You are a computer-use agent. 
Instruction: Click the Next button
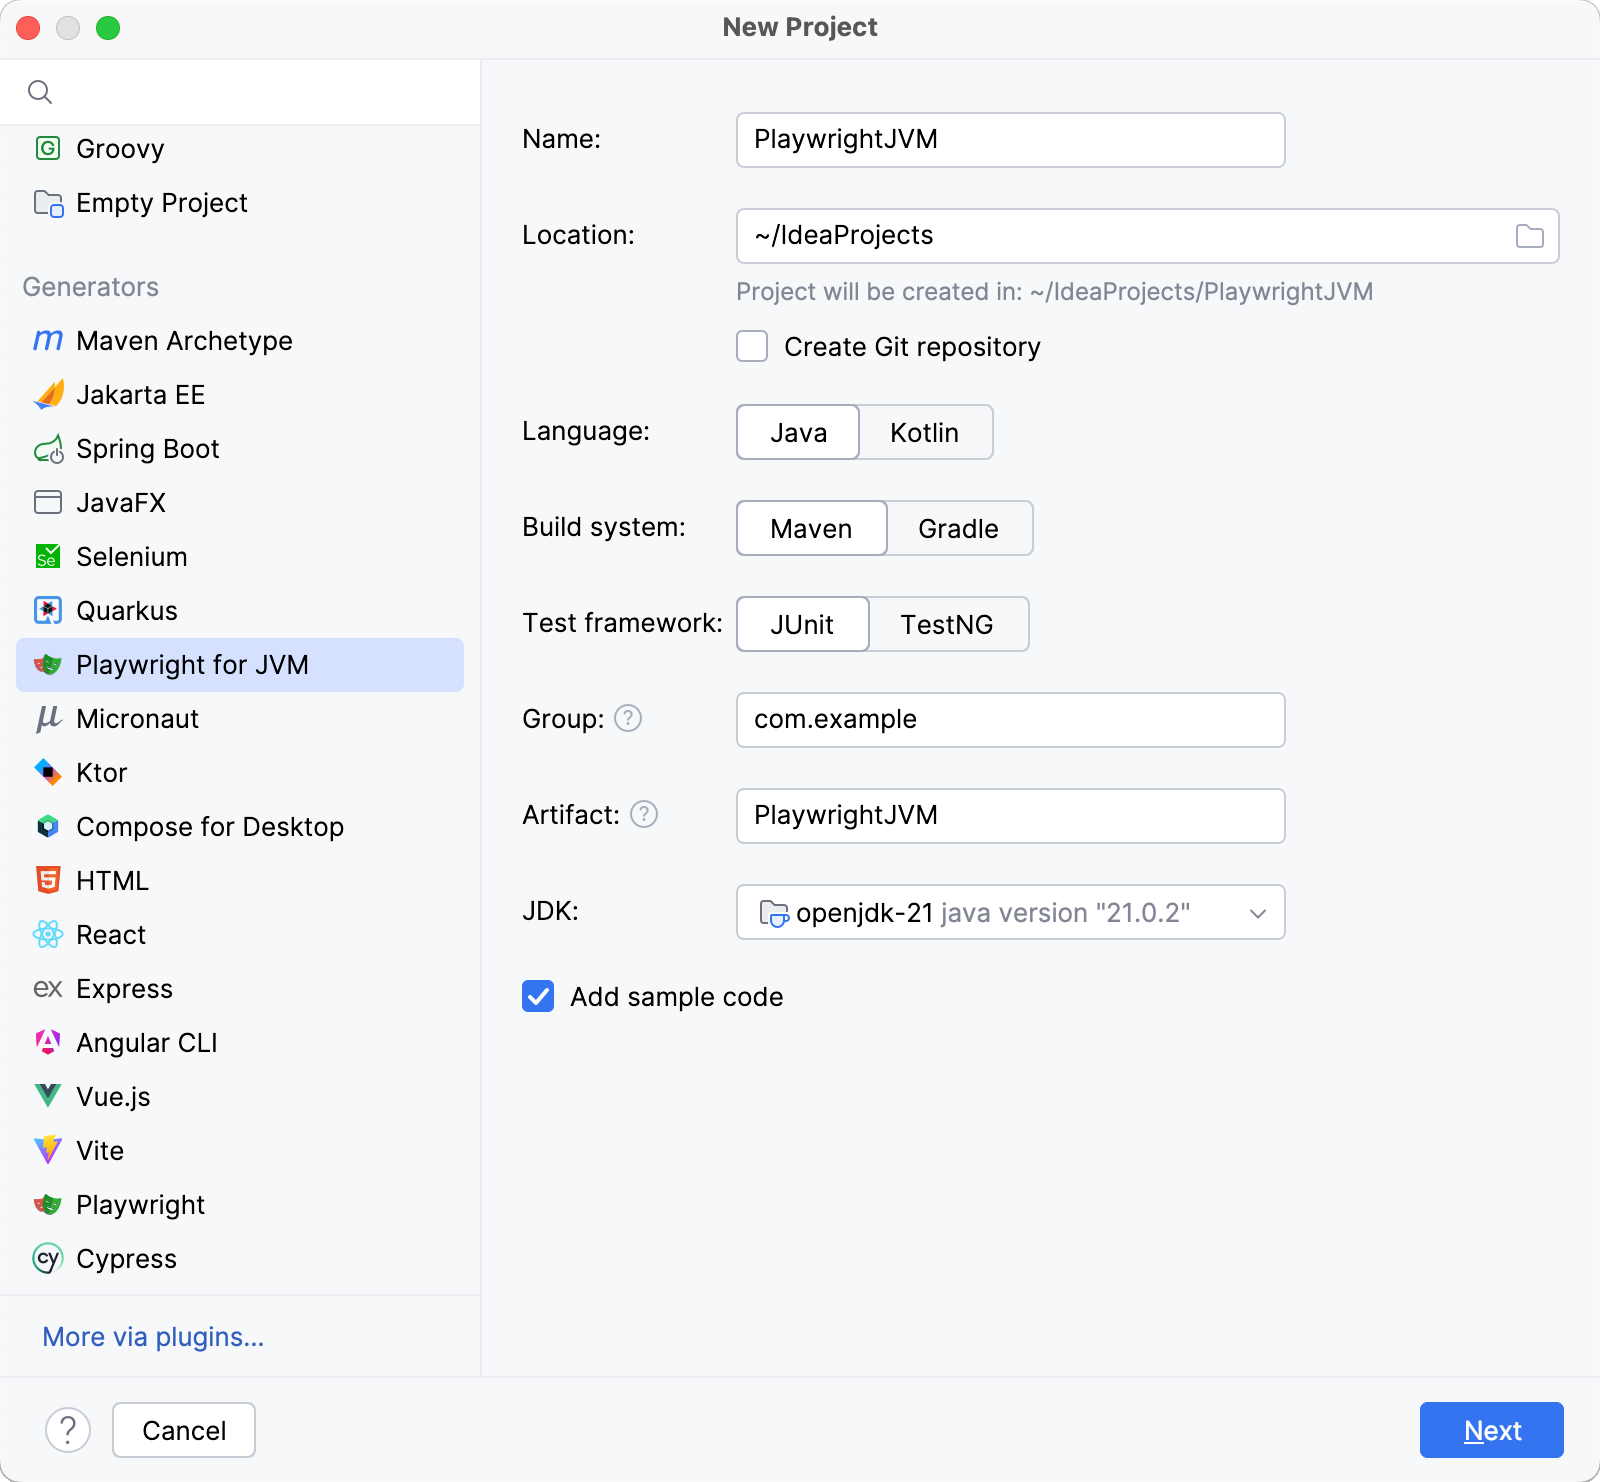(1491, 1431)
